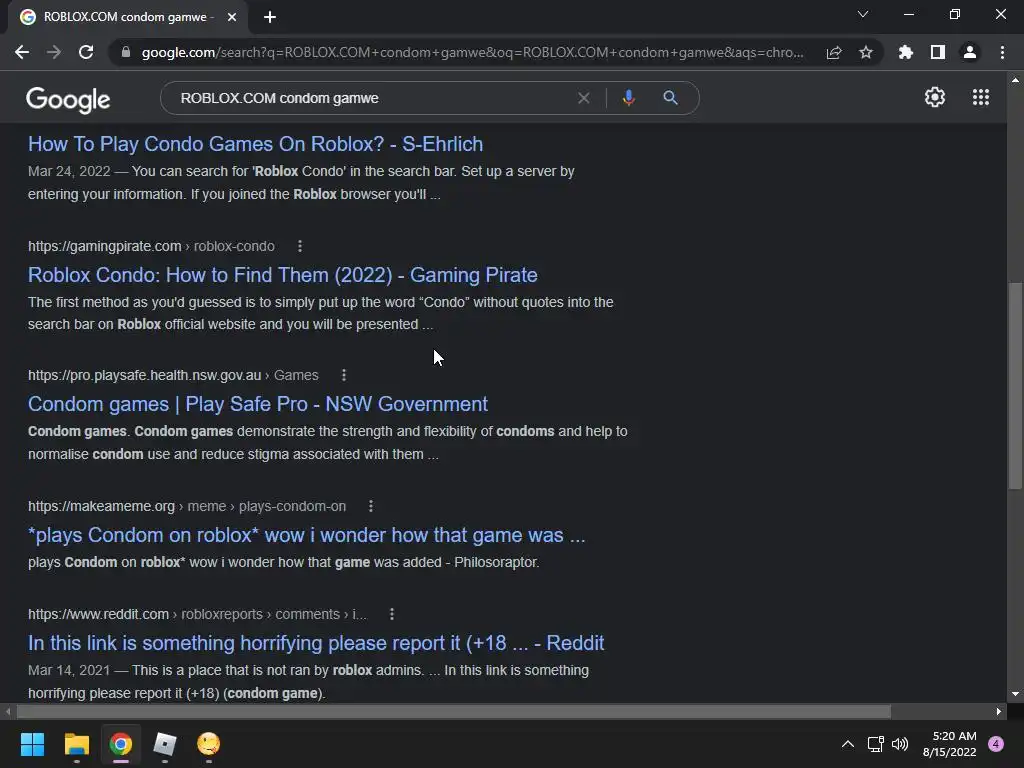
Task: Click the Google logo
Action: (x=68, y=99)
